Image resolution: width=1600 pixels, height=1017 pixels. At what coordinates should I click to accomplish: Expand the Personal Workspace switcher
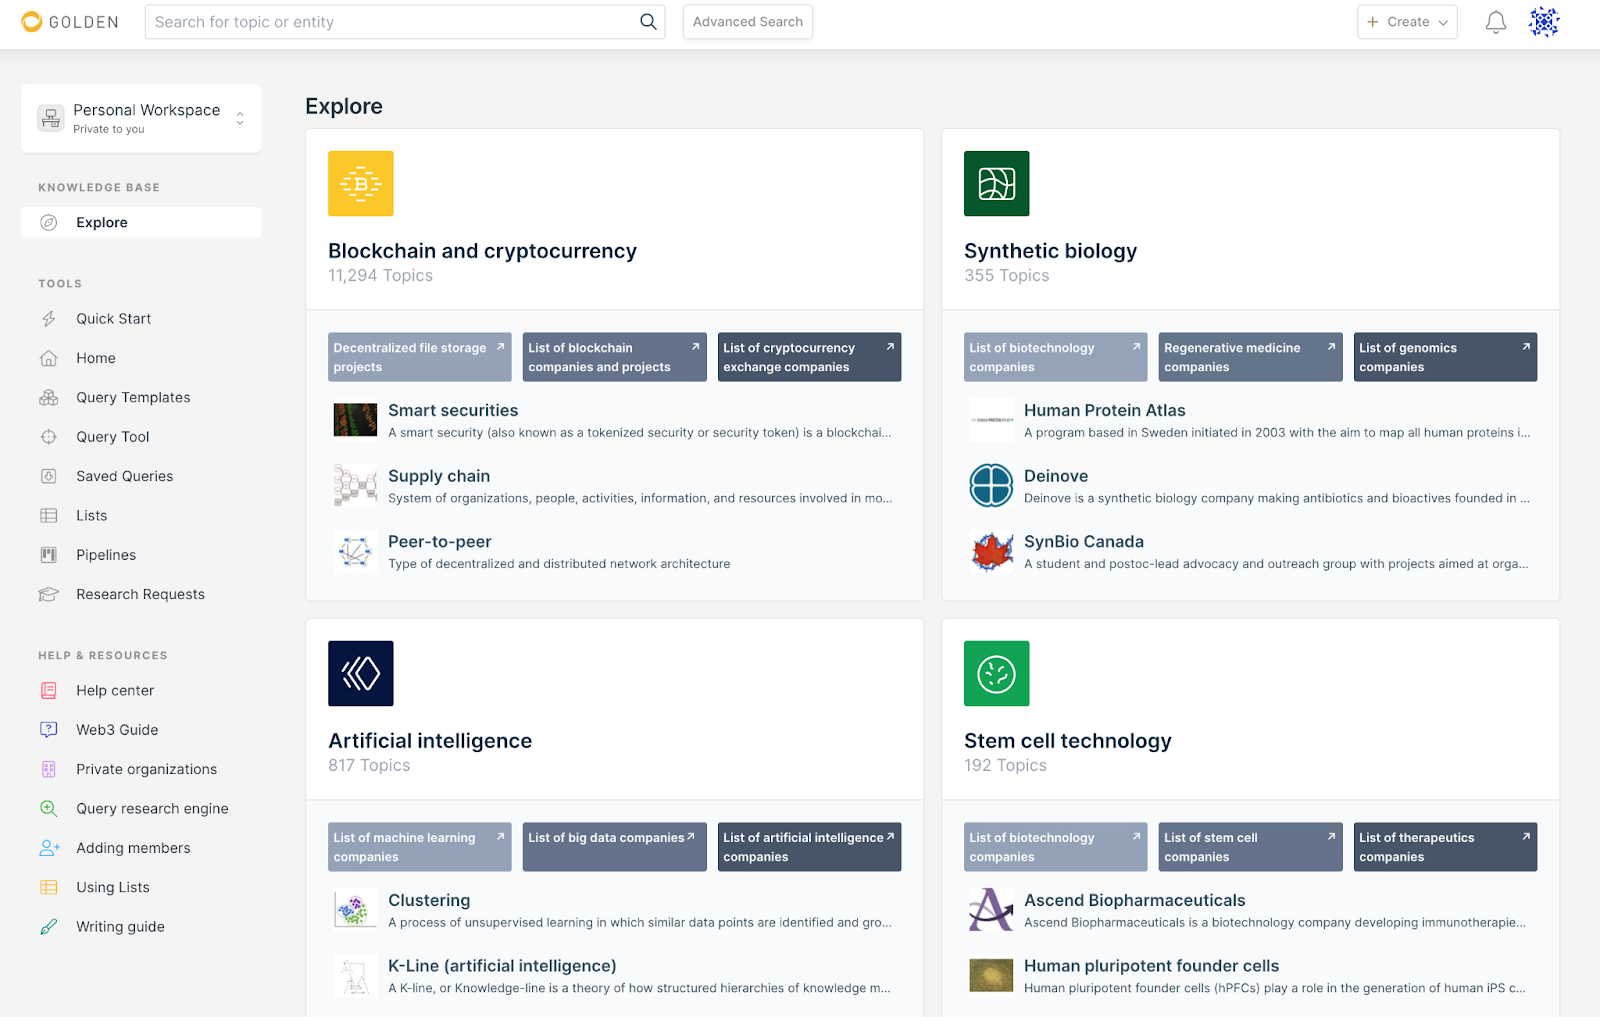pyautogui.click(x=141, y=118)
